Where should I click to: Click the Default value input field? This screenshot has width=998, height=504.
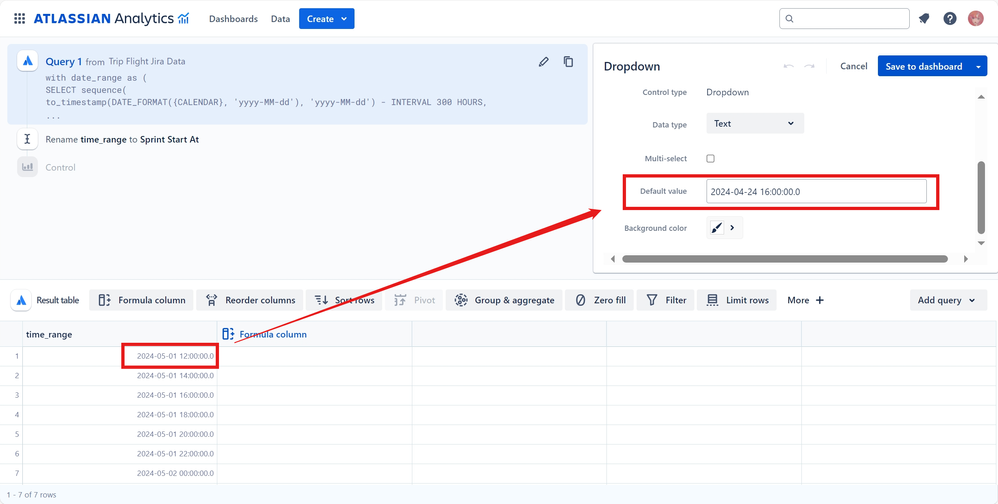click(816, 191)
